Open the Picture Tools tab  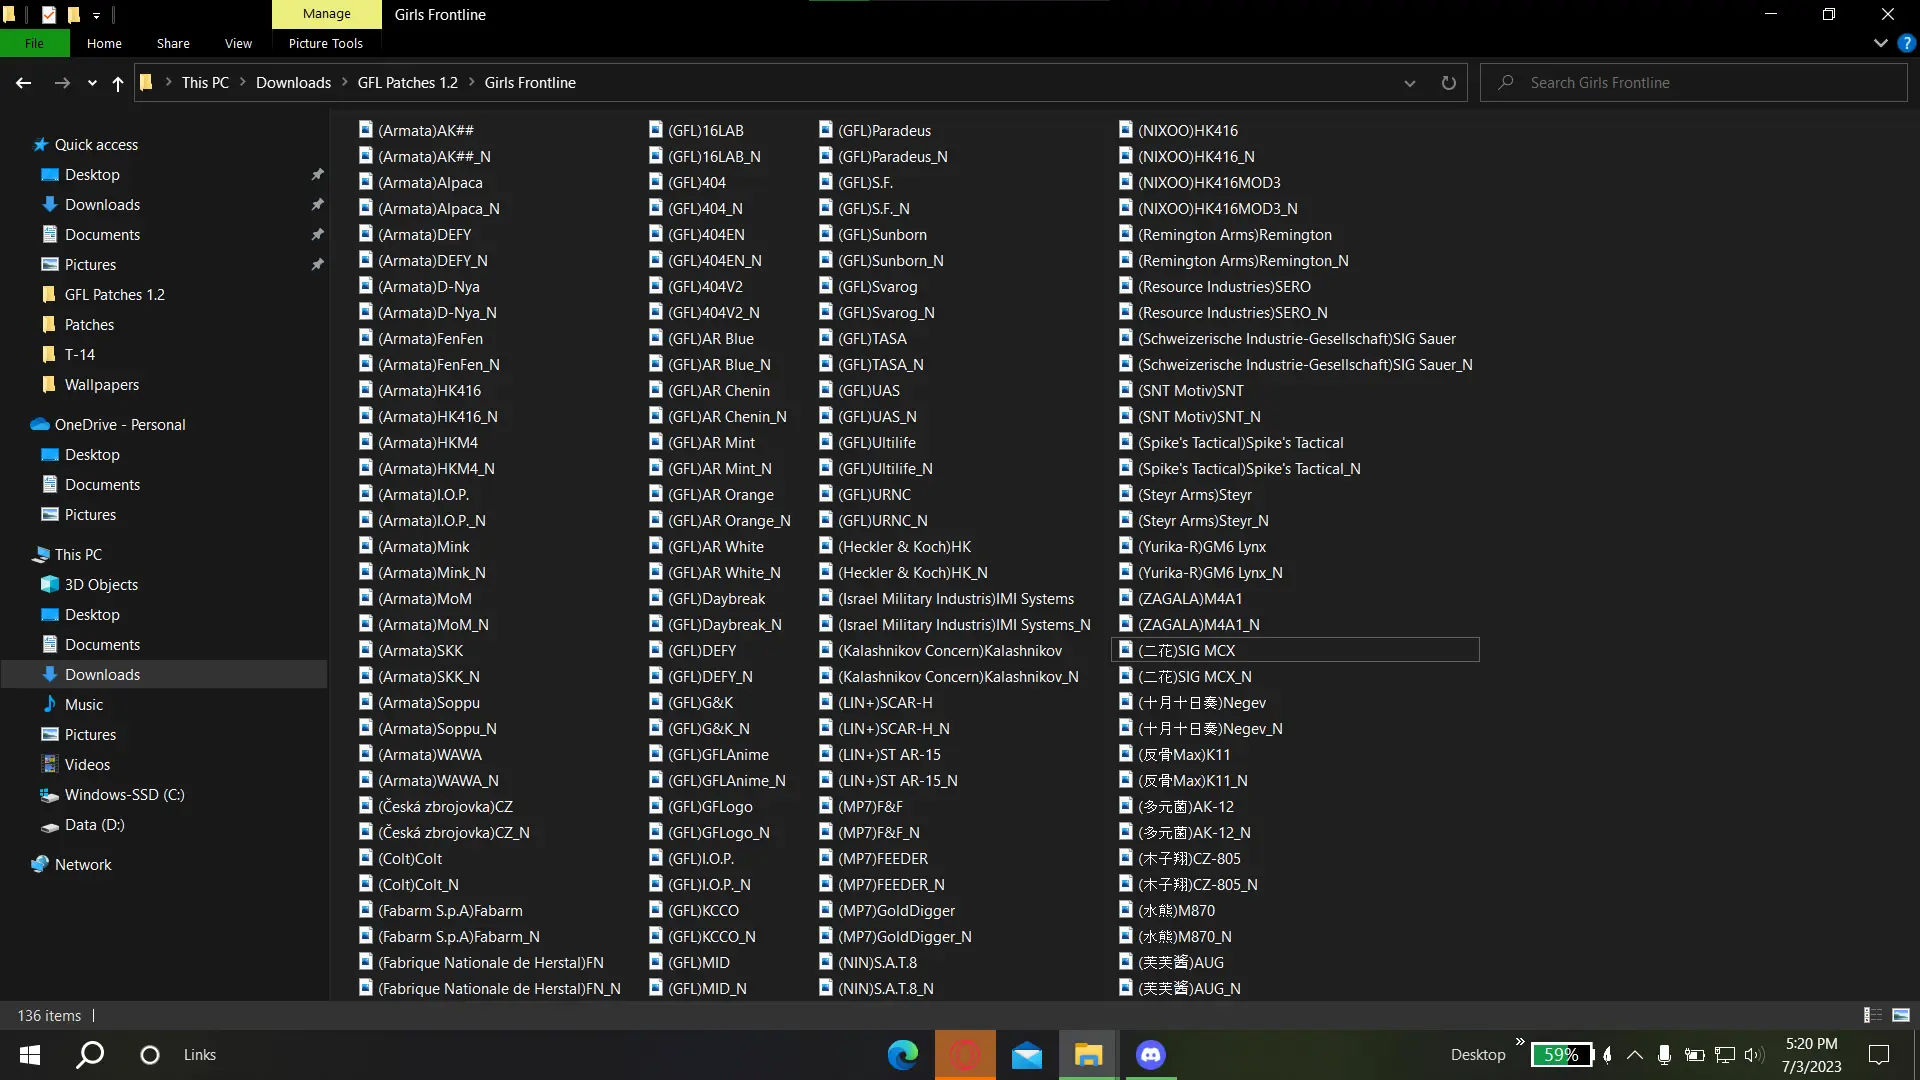(x=326, y=43)
